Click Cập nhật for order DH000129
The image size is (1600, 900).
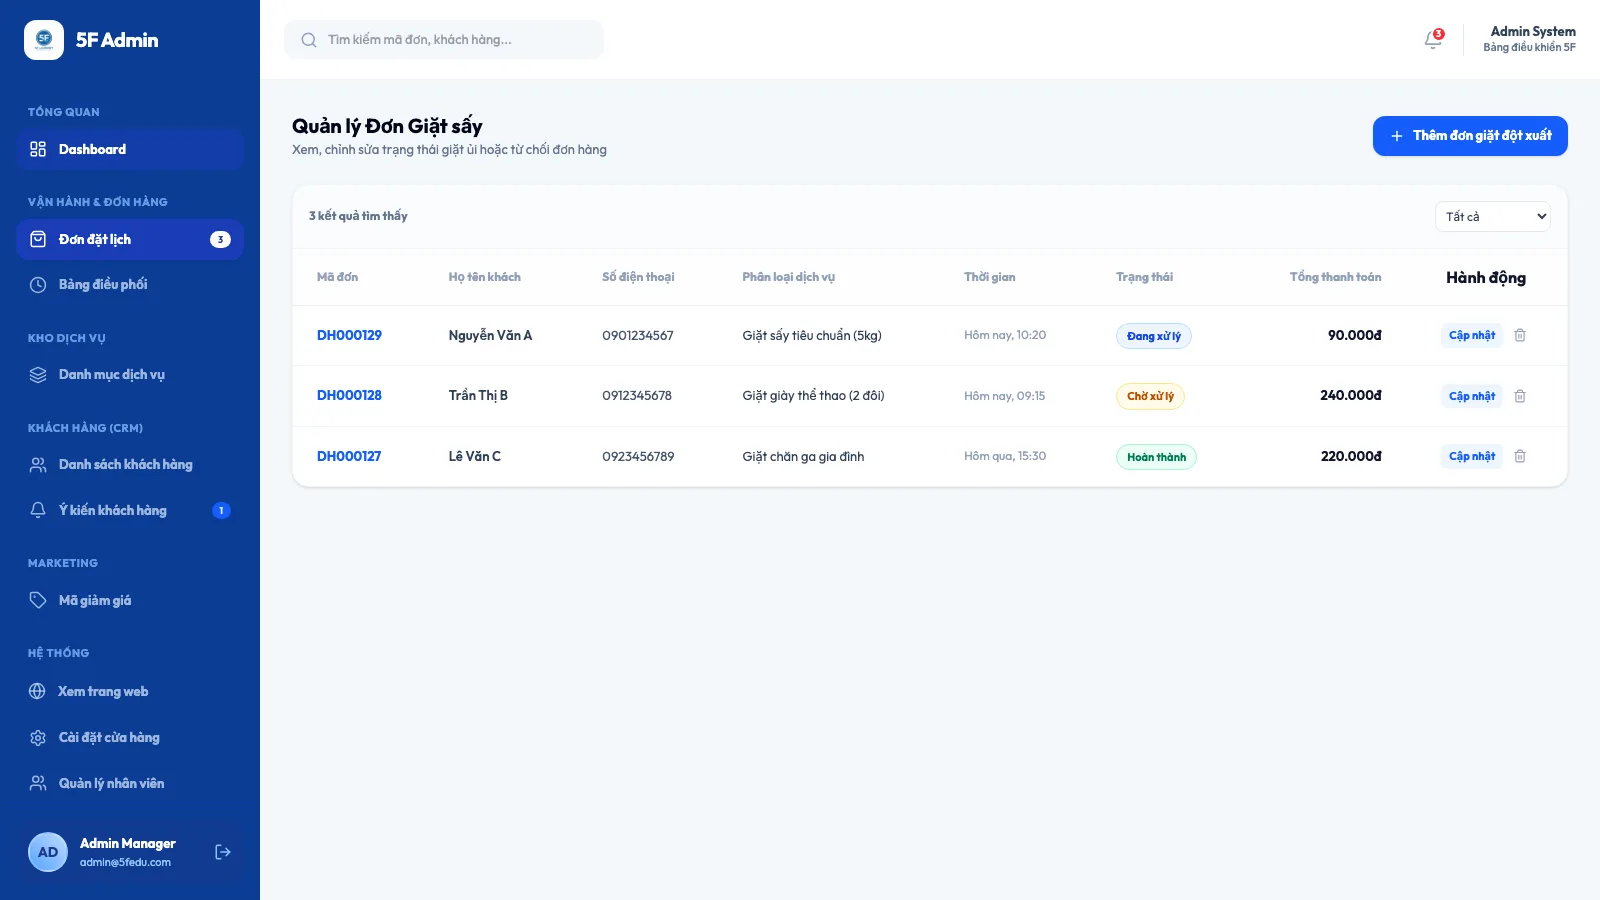pos(1472,335)
